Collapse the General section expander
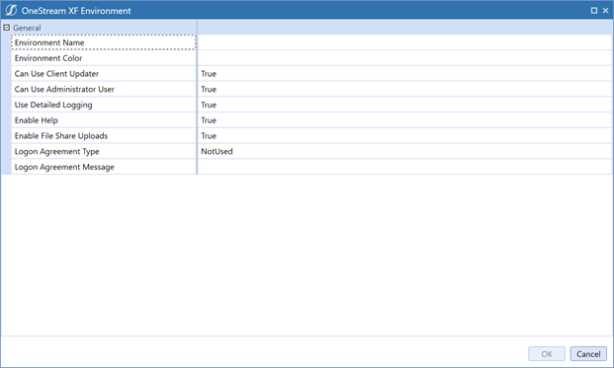Screen dimensions: 614x368 point(6,27)
